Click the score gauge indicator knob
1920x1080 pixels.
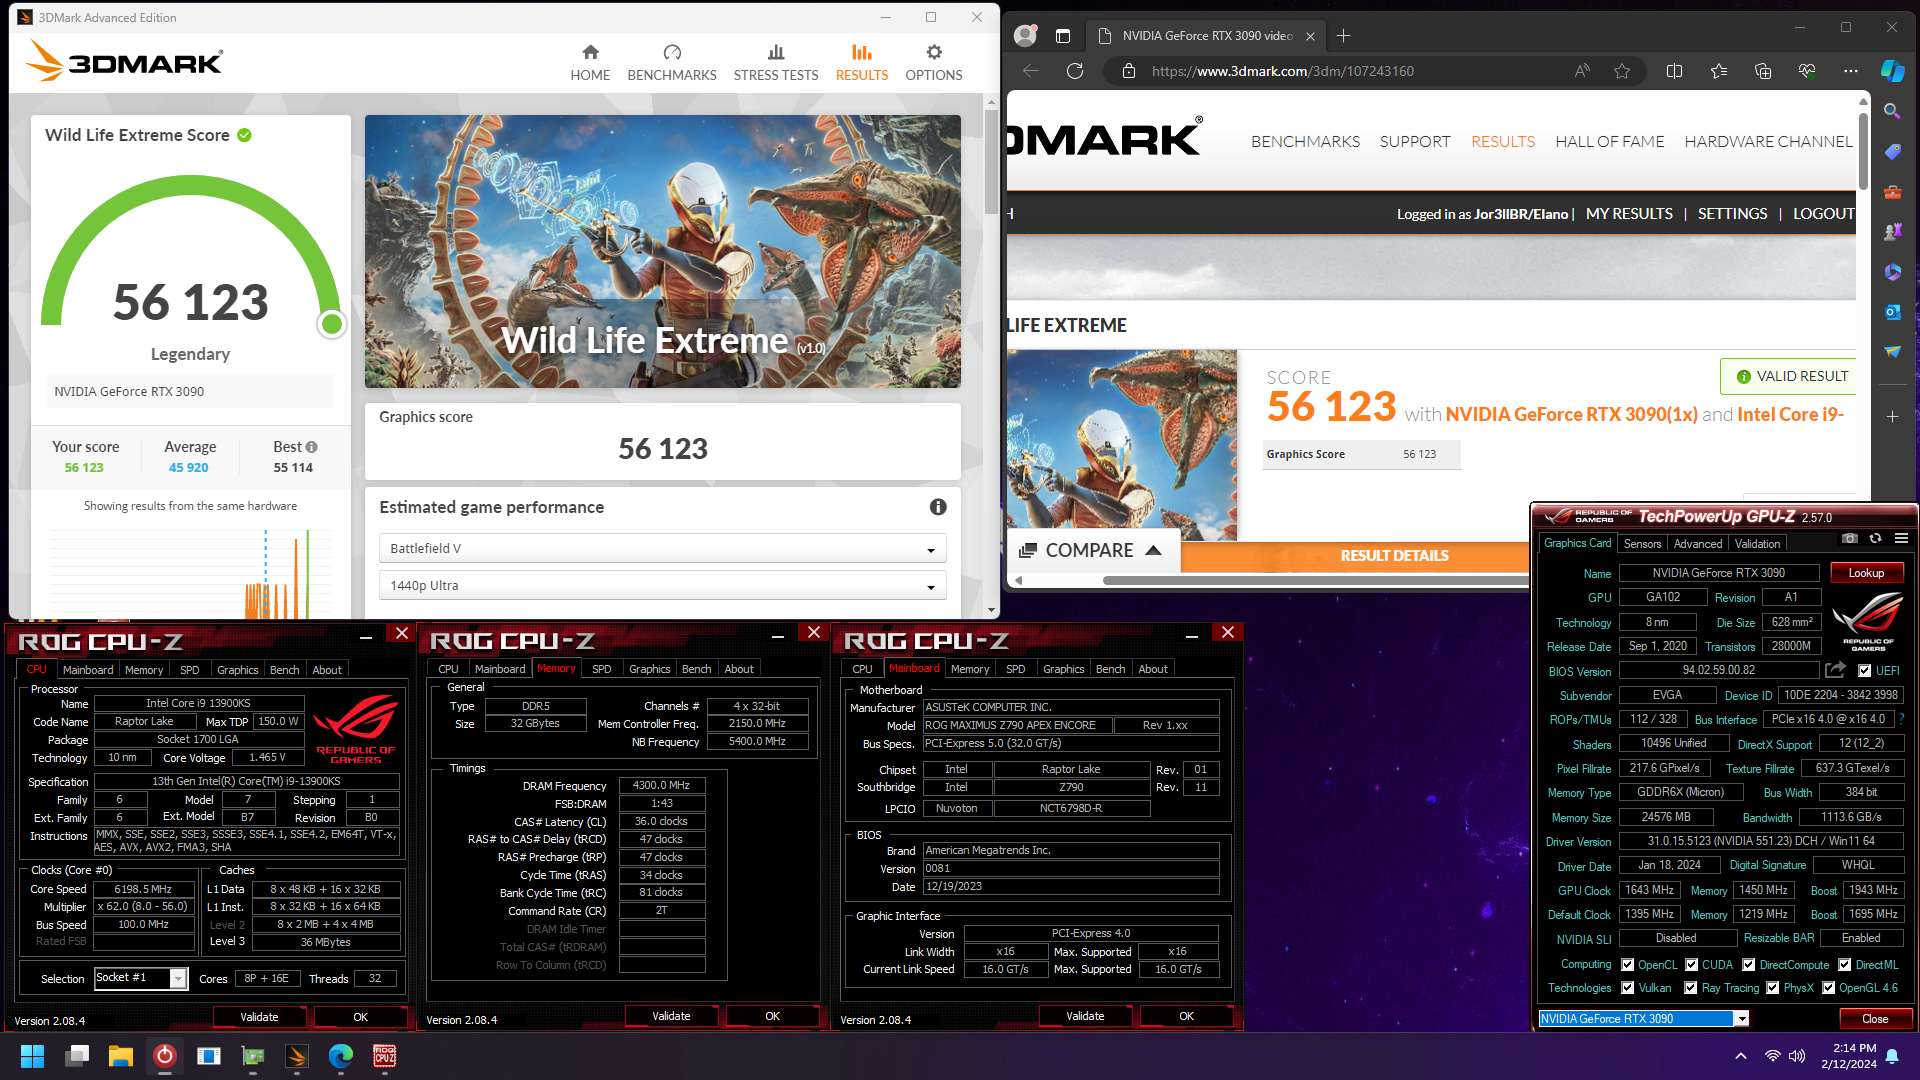click(x=332, y=324)
